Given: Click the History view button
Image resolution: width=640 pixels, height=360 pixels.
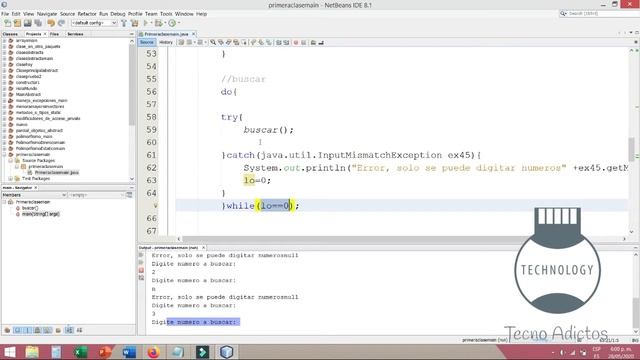Looking at the screenshot, I should click(x=166, y=42).
